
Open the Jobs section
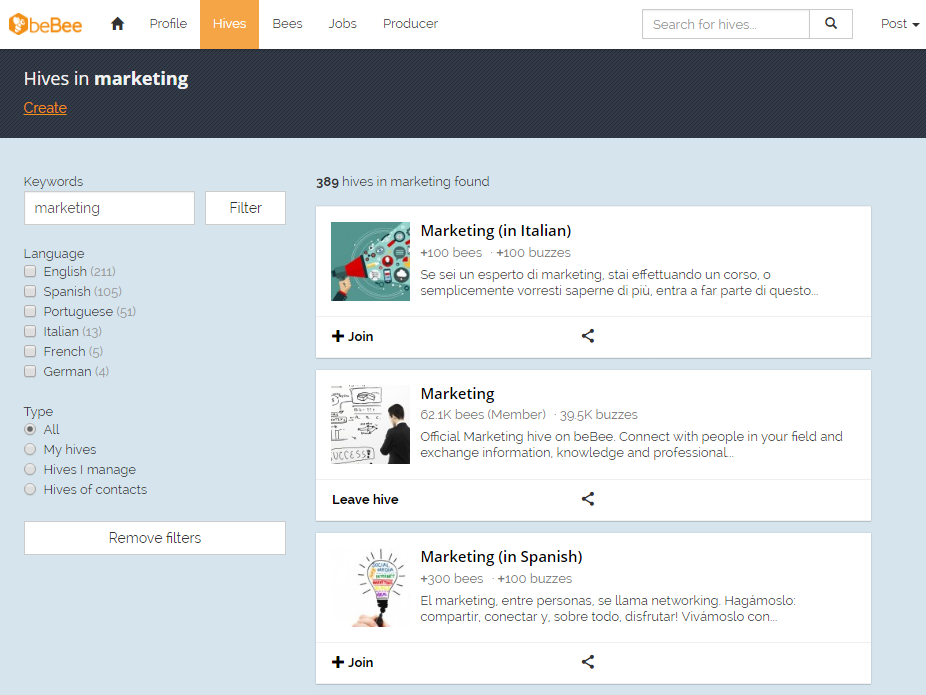pyautogui.click(x=343, y=24)
